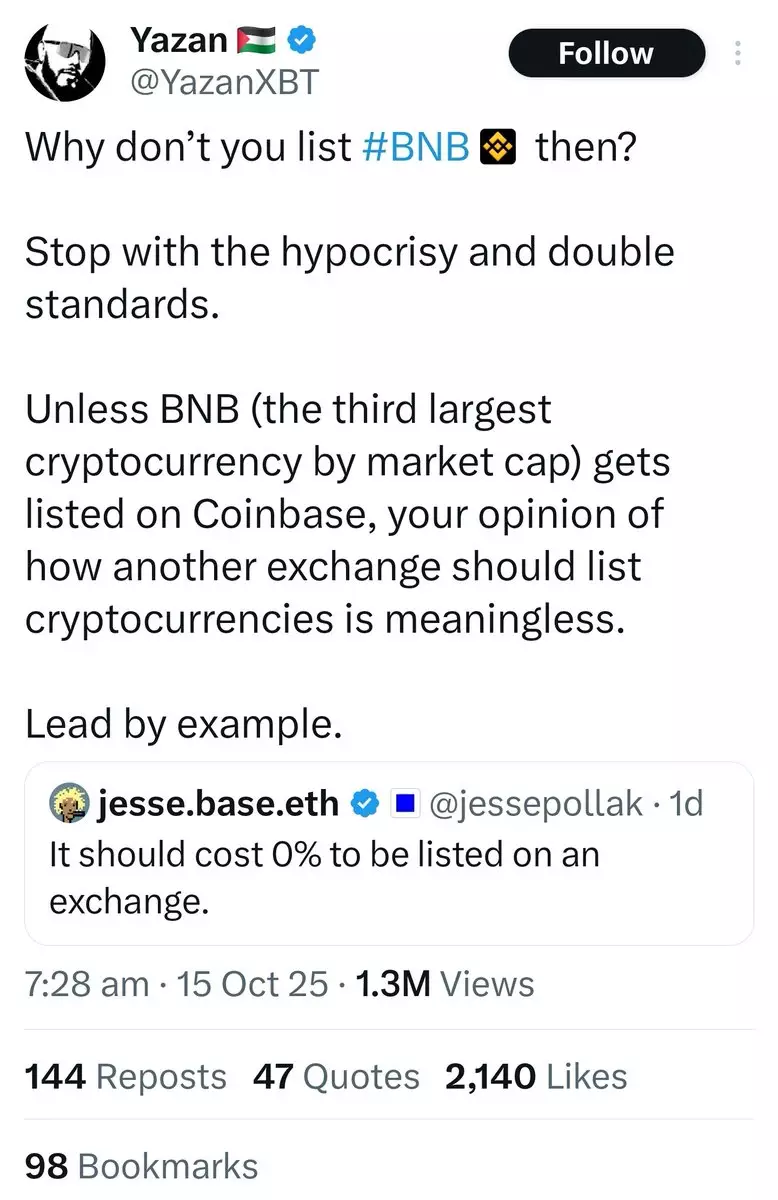Click the yellow BNB coin logo icon
The height and width of the screenshot is (1200, 778).
pyautogui.click(x=498, y=148)
